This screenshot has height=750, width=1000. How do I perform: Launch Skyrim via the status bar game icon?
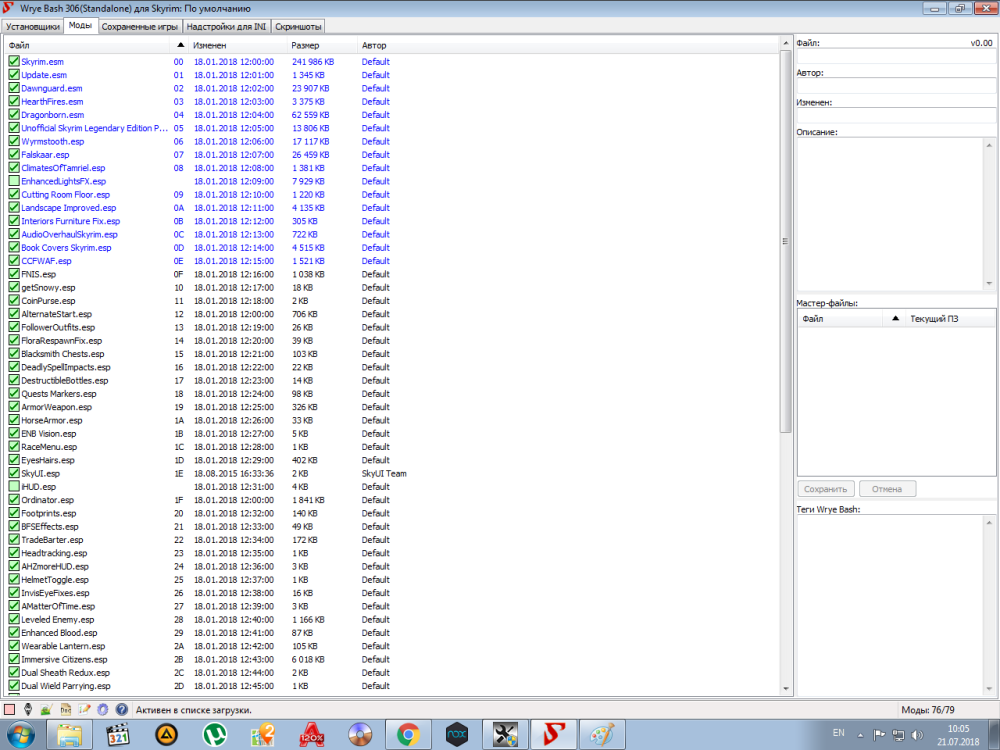[x=28, y=709]
